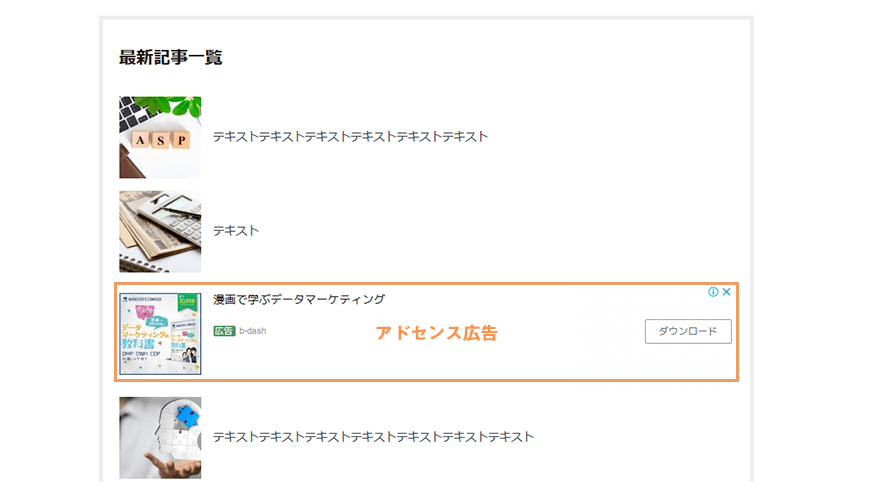This screenshot has height=492, width=870.
Task: Click the 最新記事一覧 heading
Action: [x=171, y=57]
